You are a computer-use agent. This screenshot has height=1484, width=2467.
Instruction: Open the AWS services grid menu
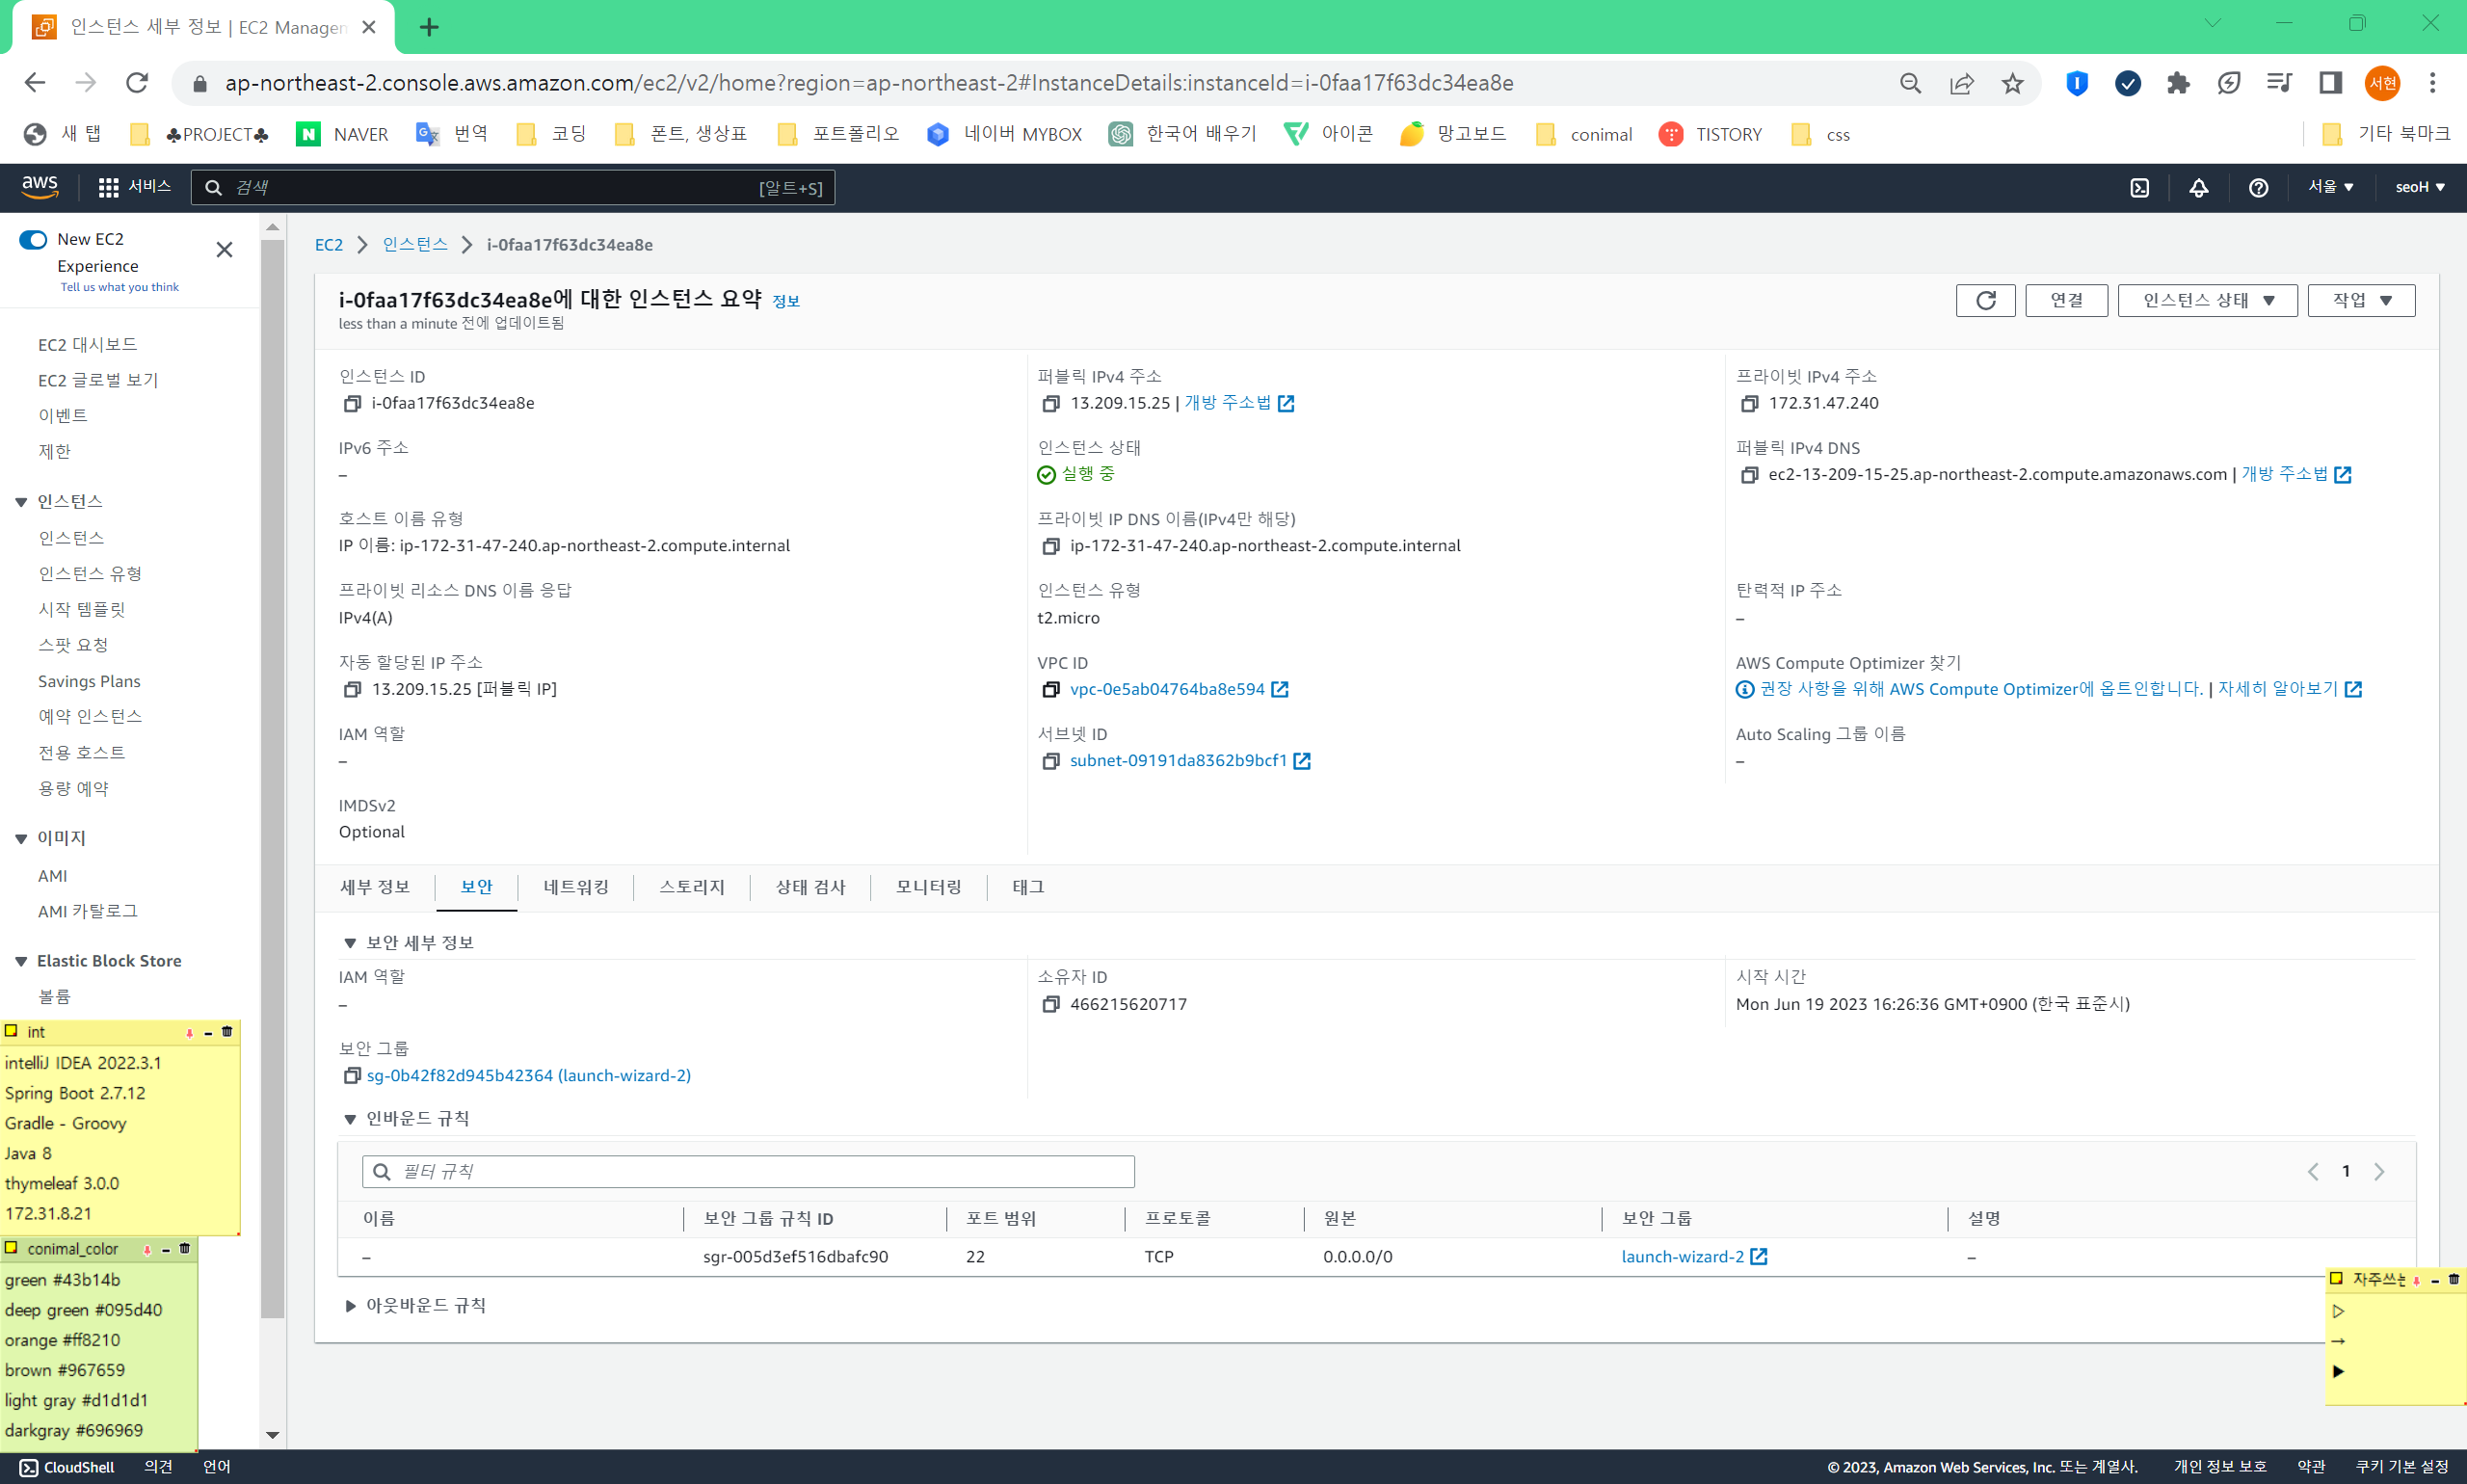click(x=108, y=187)
